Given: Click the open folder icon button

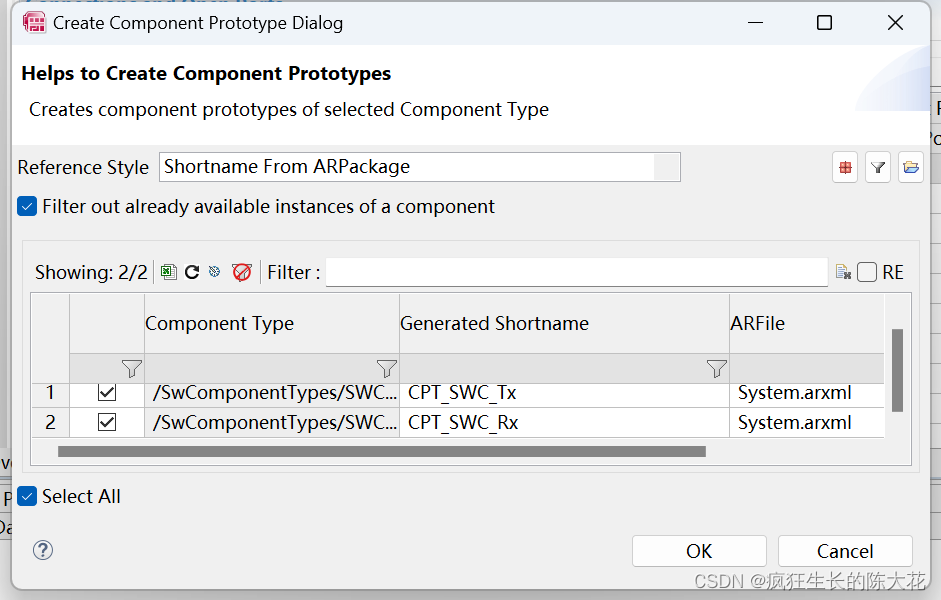Looking at the screenshot, I should [910, 168].
